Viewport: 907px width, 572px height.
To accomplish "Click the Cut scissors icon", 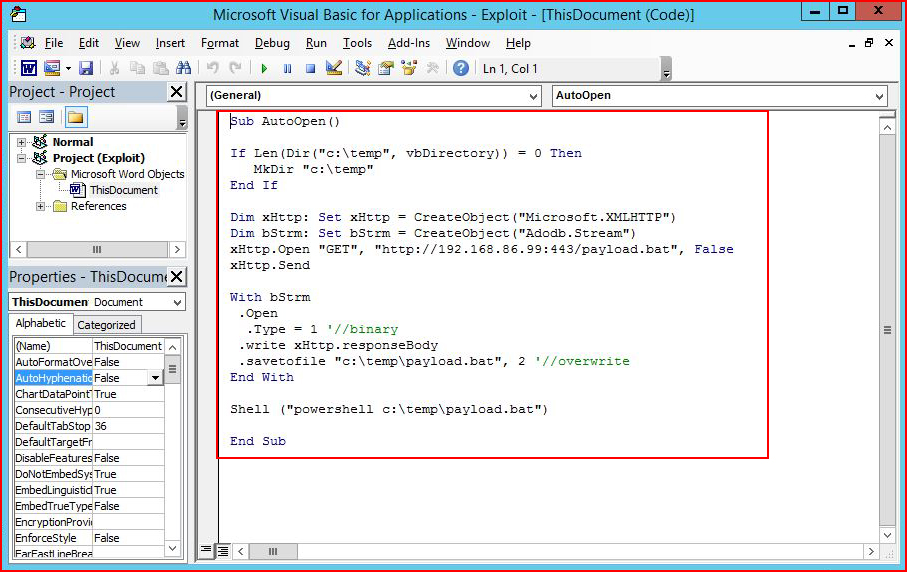I will [x=114, y=68].
